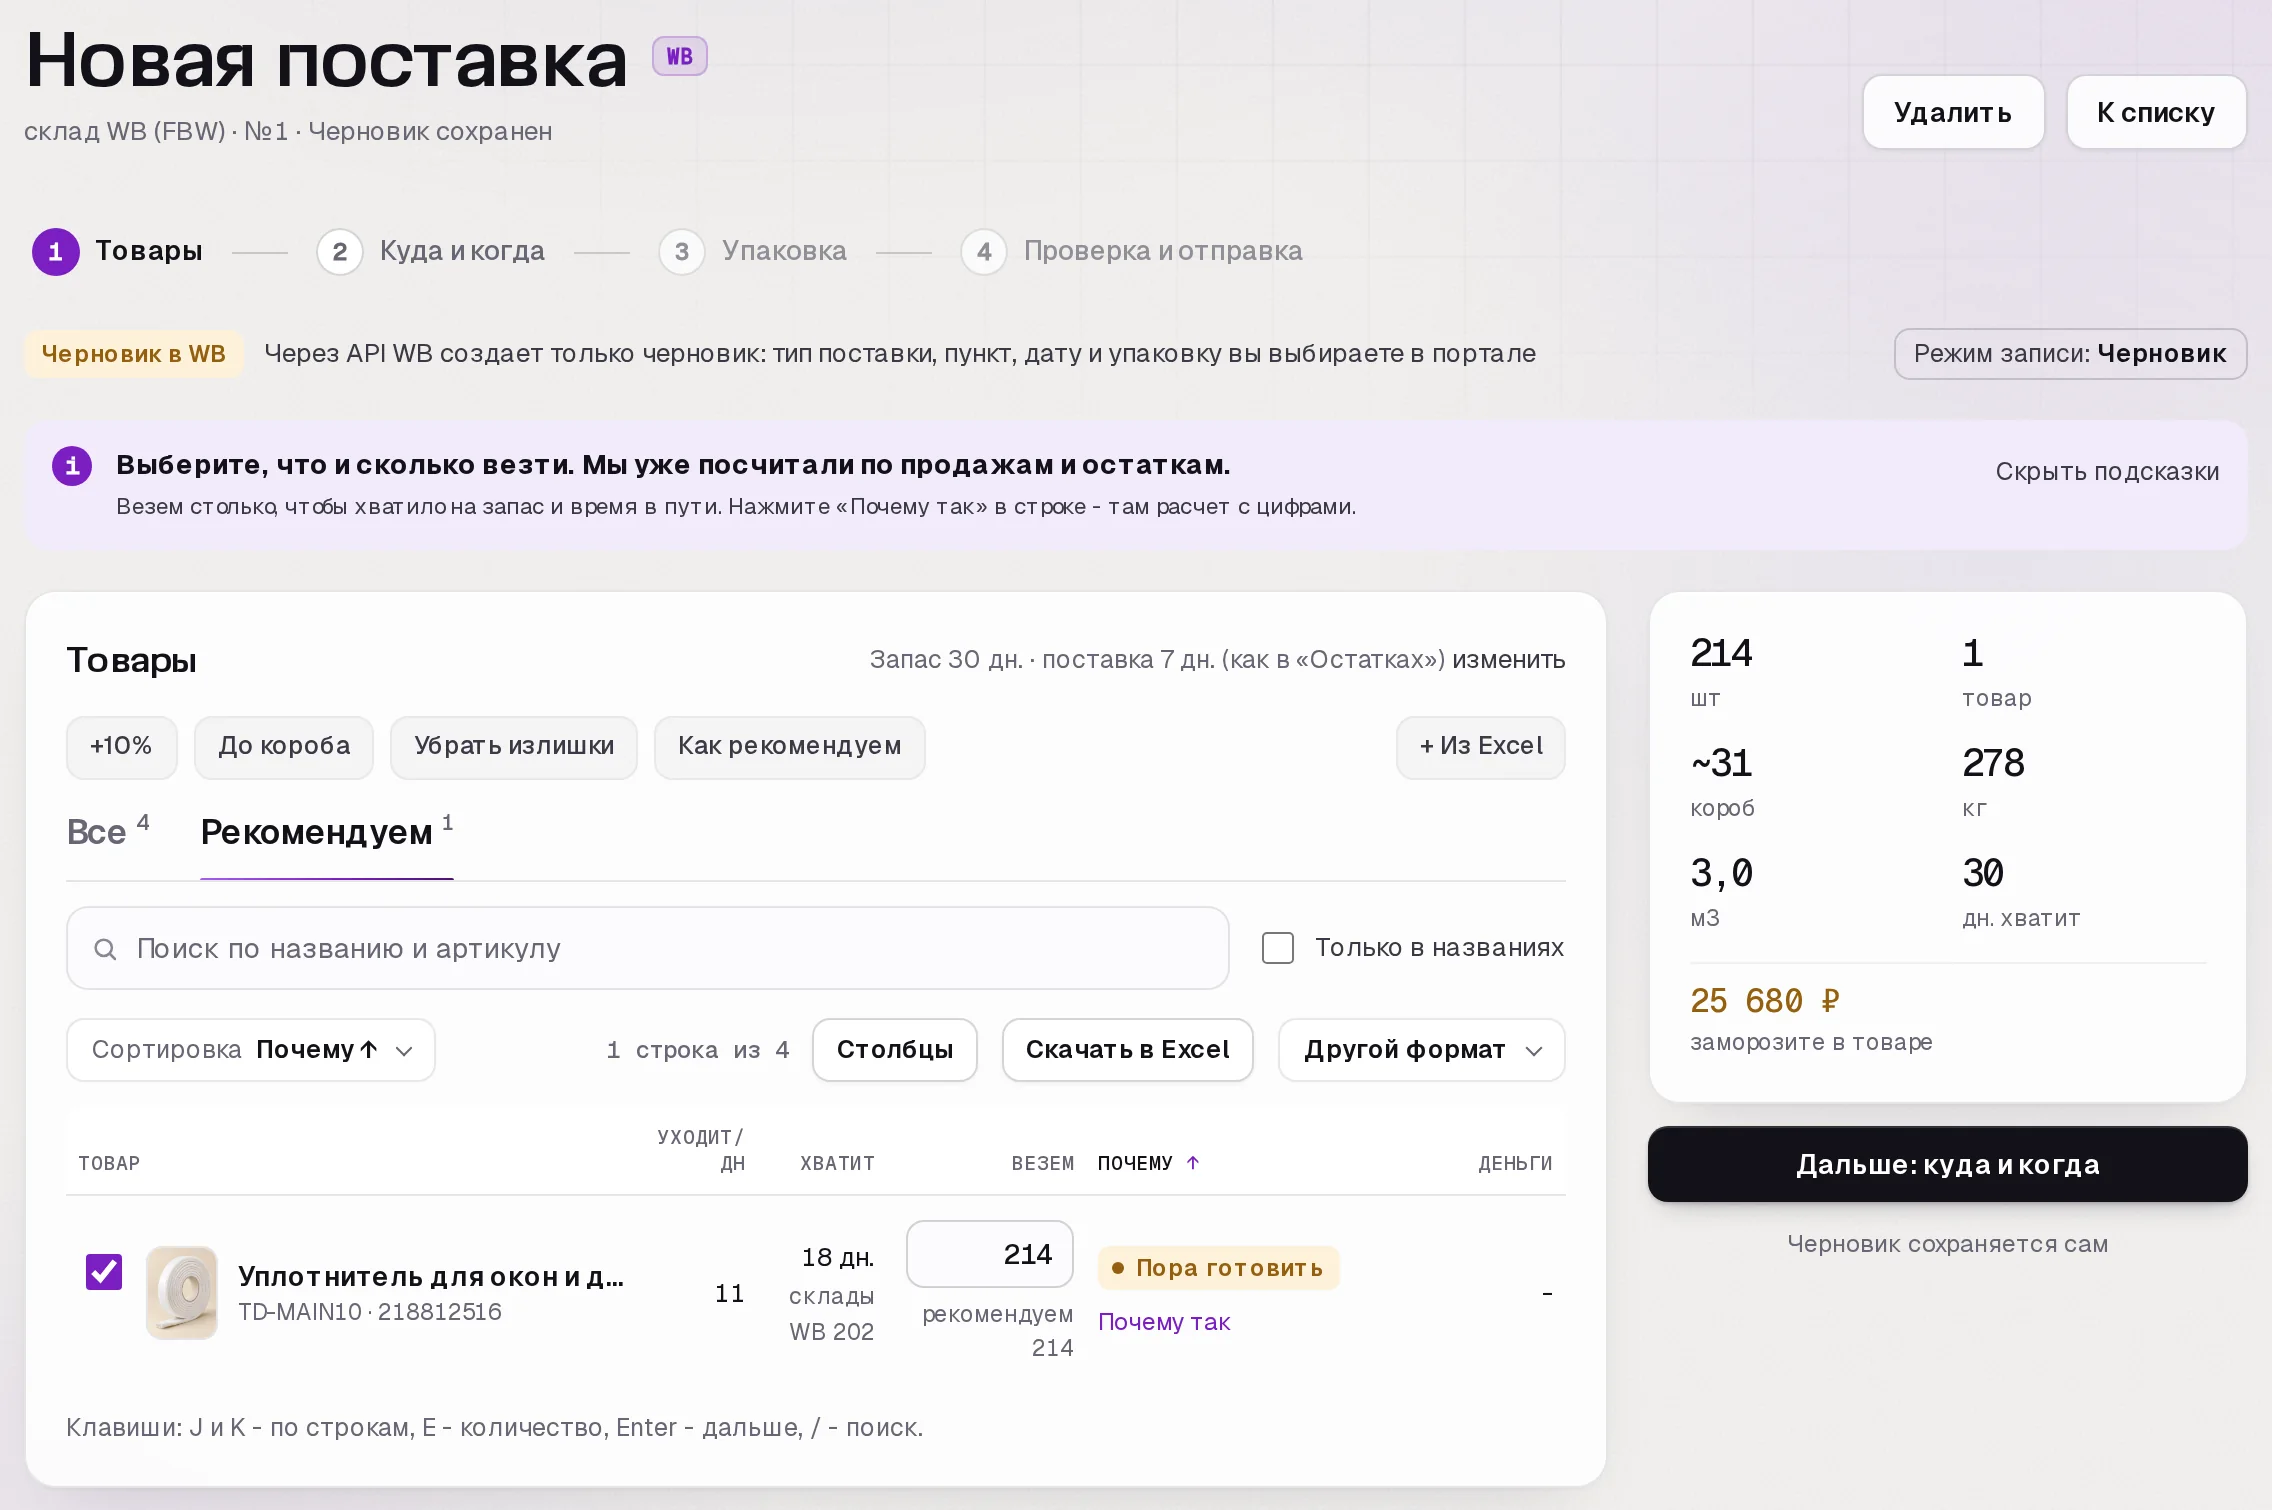Image resolution: width=2272 pixels, height=1510 pixels.
Task: Click the search magnifier icon
Action: pos(105,949)
